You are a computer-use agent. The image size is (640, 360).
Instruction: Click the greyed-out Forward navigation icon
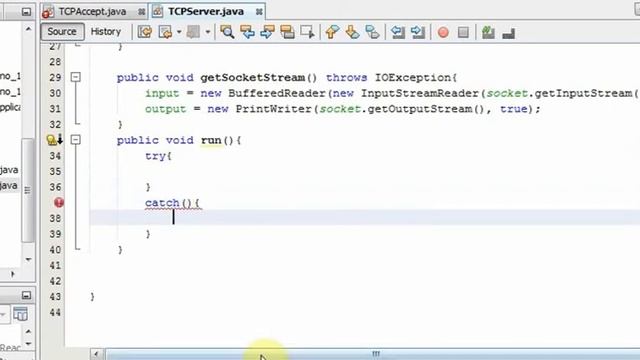(193, 32)
